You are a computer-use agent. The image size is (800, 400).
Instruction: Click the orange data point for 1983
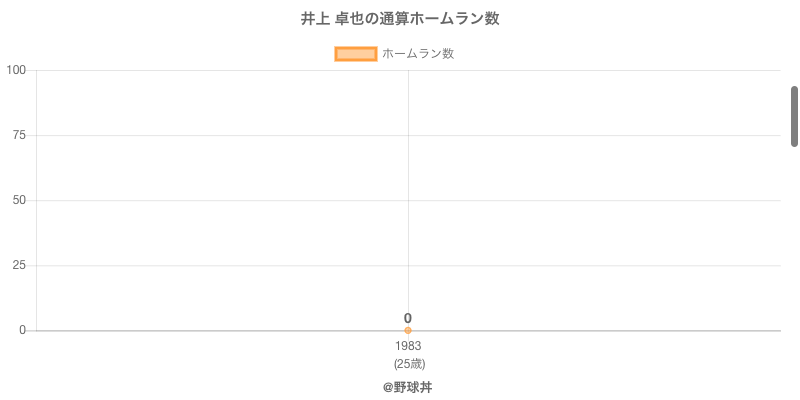[x=408, y=330]
